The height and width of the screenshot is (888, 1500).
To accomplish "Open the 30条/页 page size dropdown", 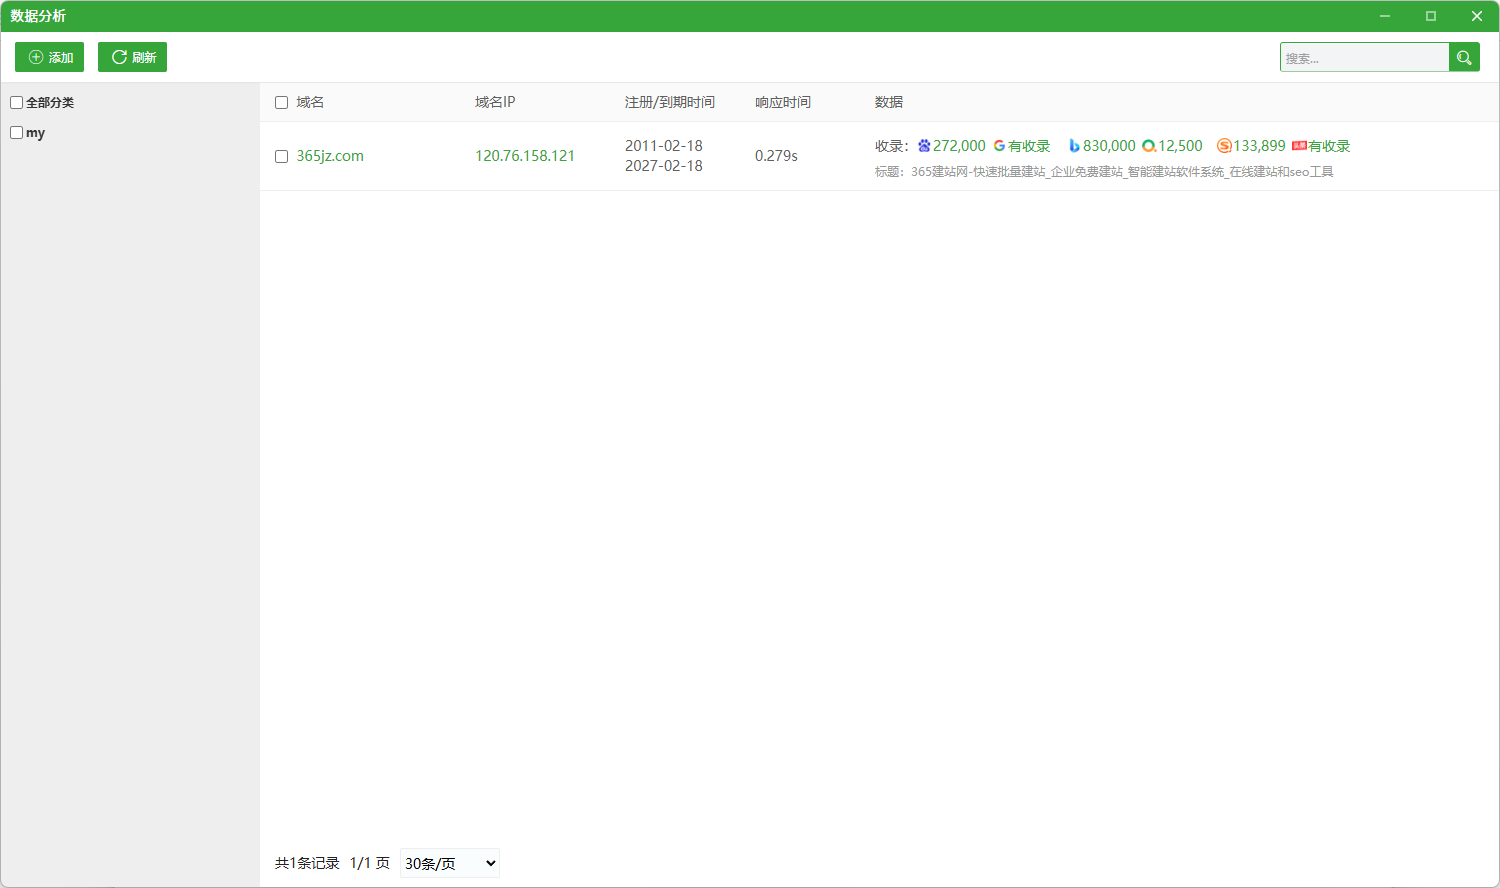I will tap(450, 863).
